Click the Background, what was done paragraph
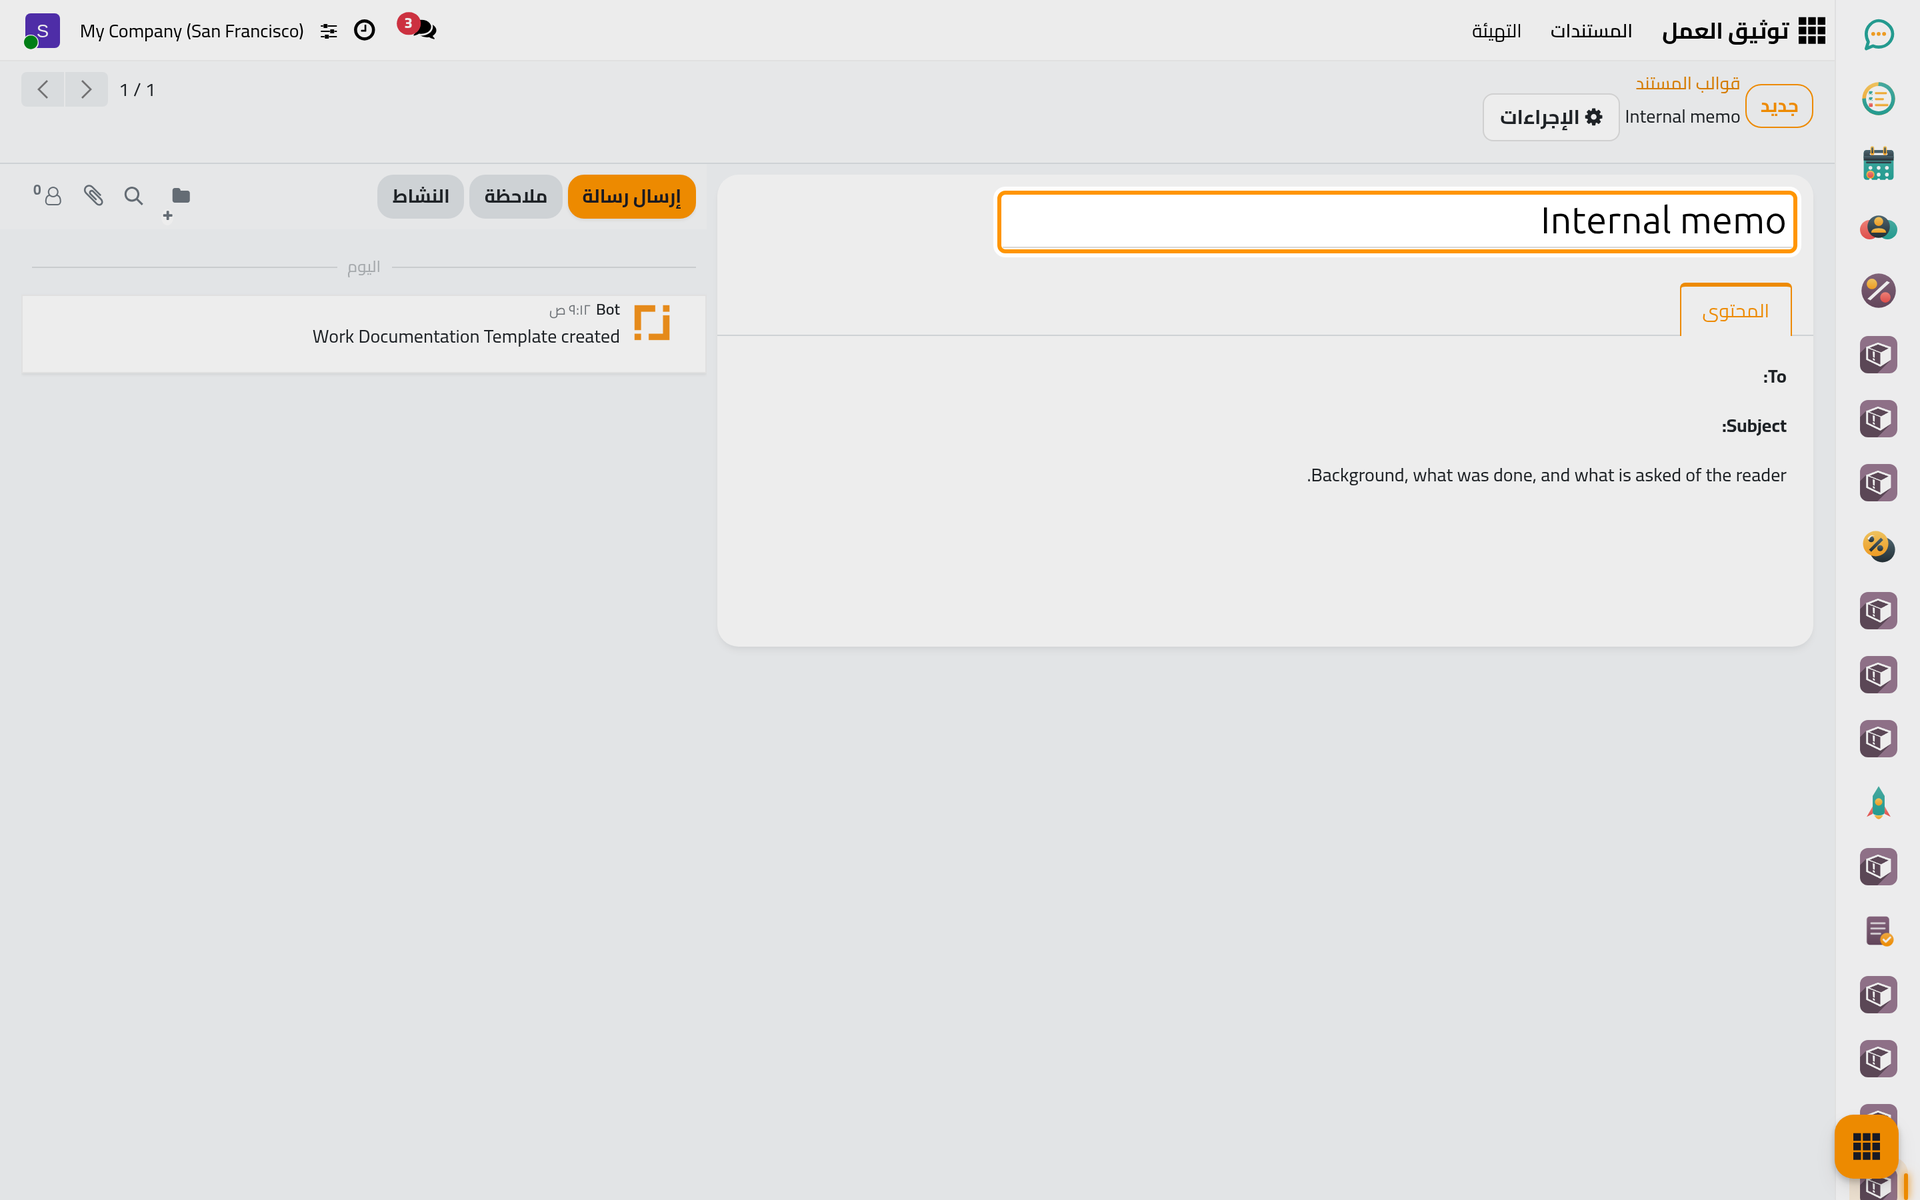The width and height of the screenshot is (1920, 1200). point(1546,475)
